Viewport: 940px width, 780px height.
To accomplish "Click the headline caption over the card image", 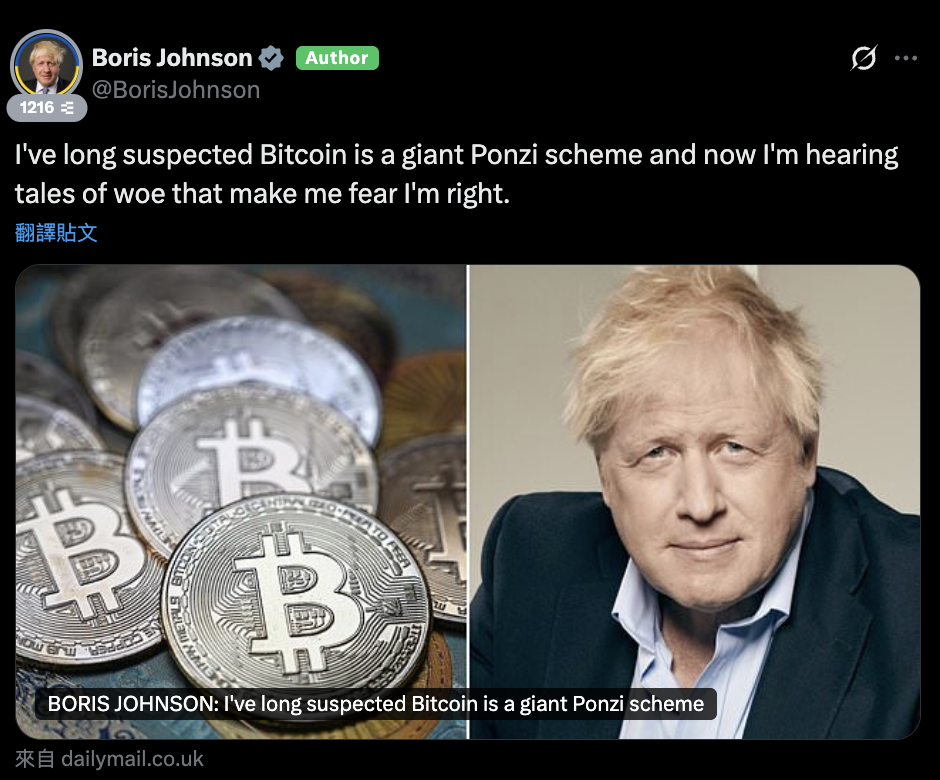I will pyautogui.click(x=376, y=704).
